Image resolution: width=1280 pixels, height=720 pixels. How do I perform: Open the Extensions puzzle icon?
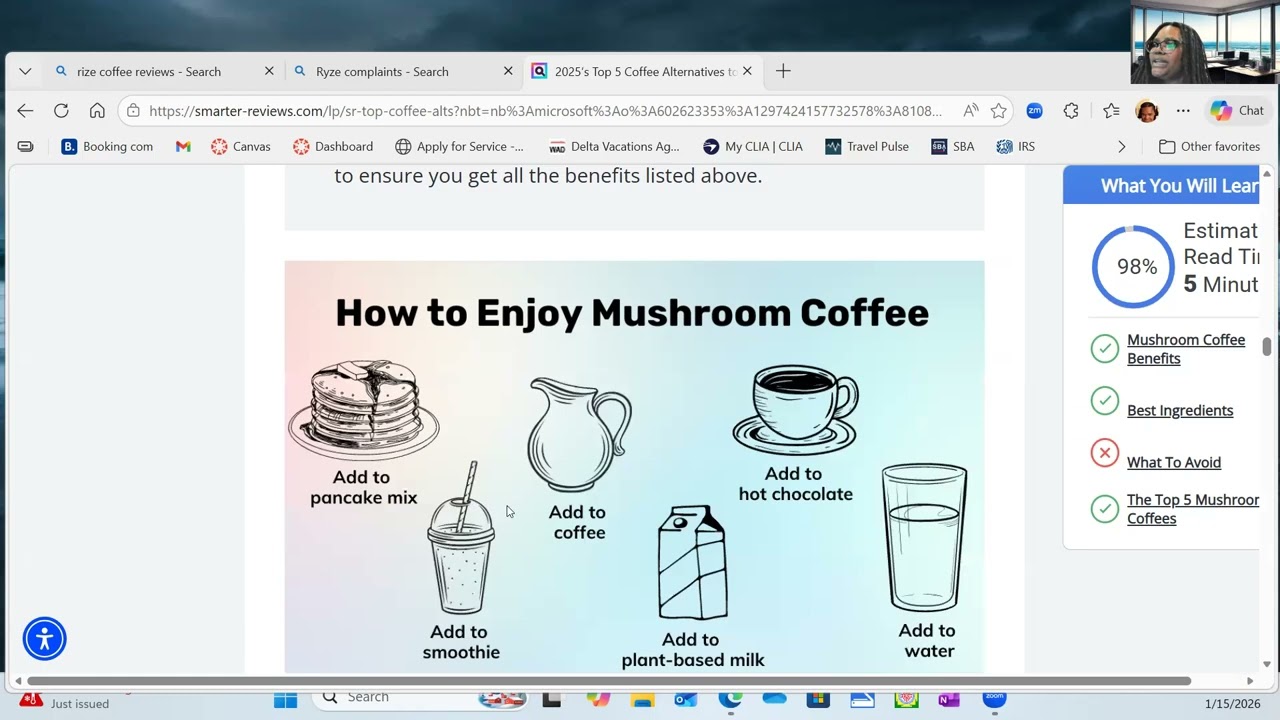pos(1071,111)
